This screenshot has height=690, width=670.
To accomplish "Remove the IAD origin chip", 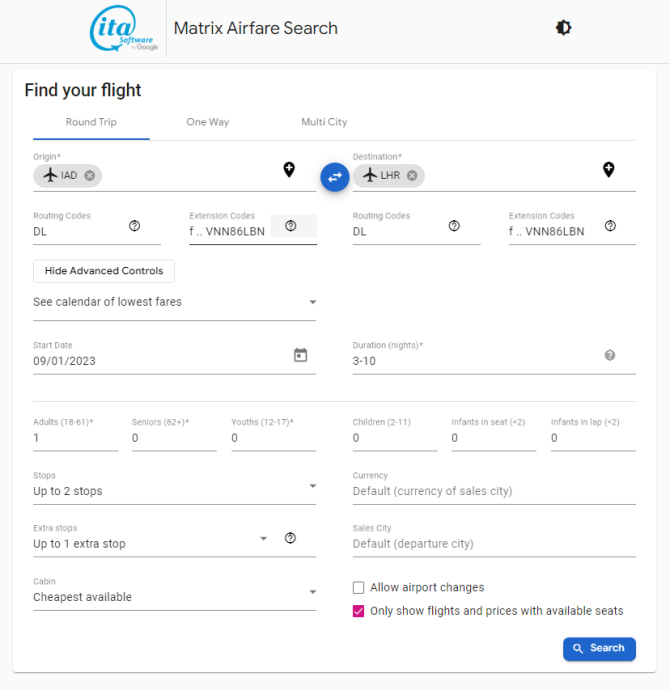I will 90,176.
